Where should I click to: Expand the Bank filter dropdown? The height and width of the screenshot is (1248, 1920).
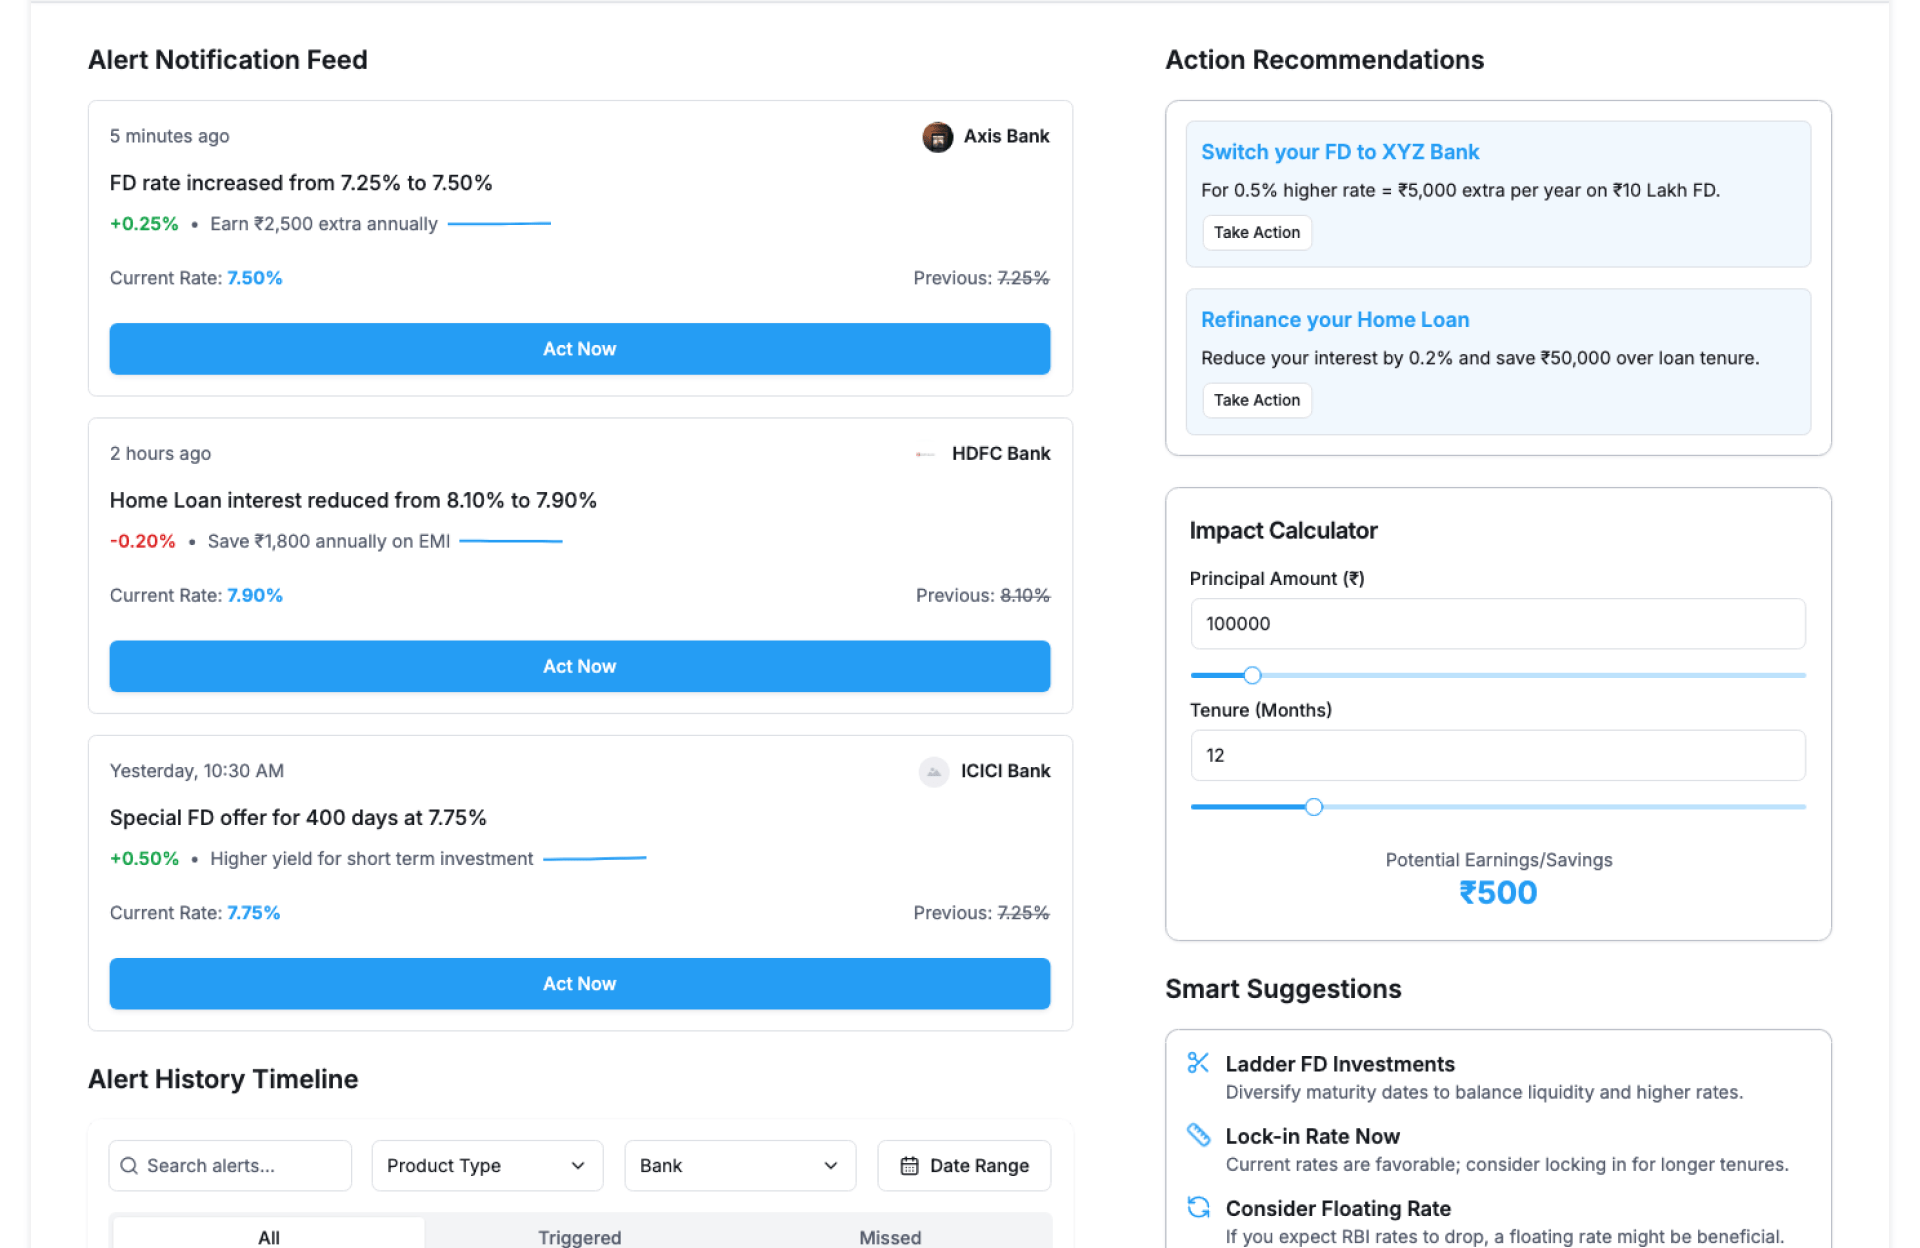coord(739,1166)
